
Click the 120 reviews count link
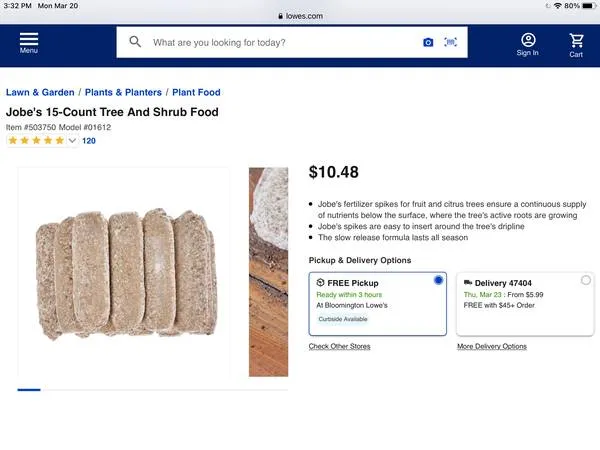pos(89,141)
